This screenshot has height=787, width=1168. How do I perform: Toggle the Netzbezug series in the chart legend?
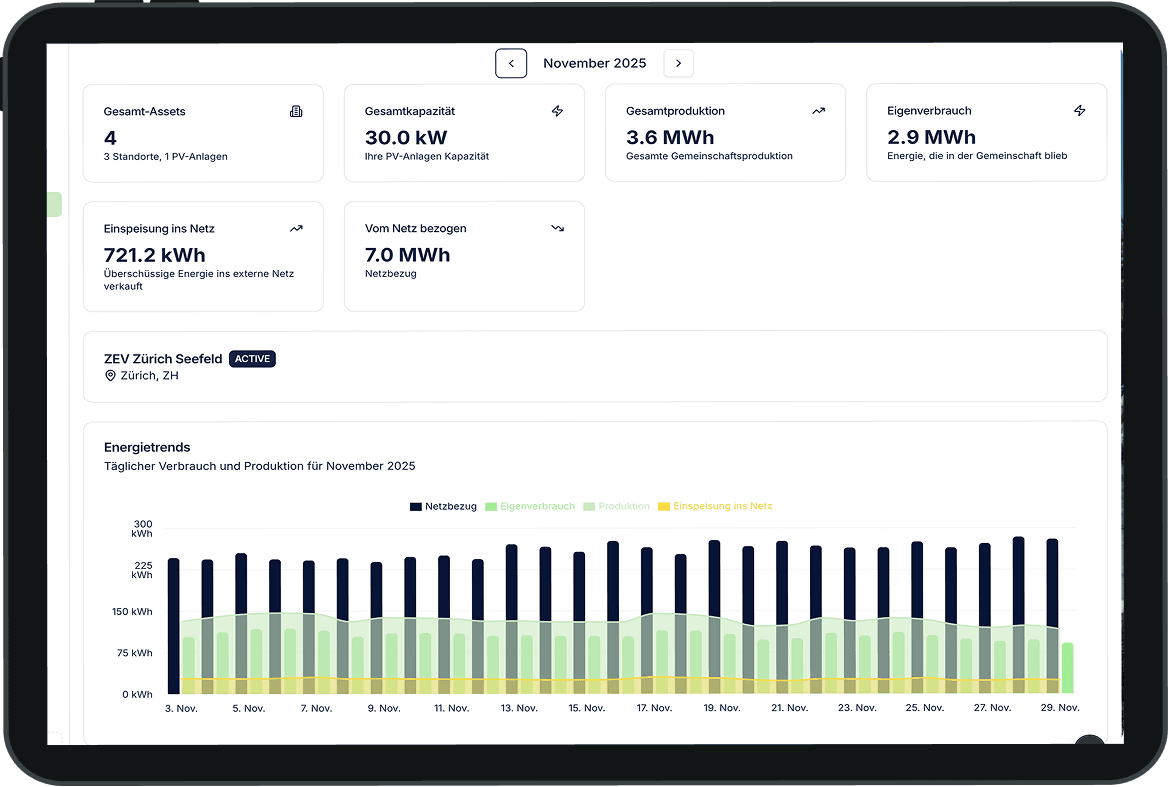pyautogui.click(x=443, y=506)
